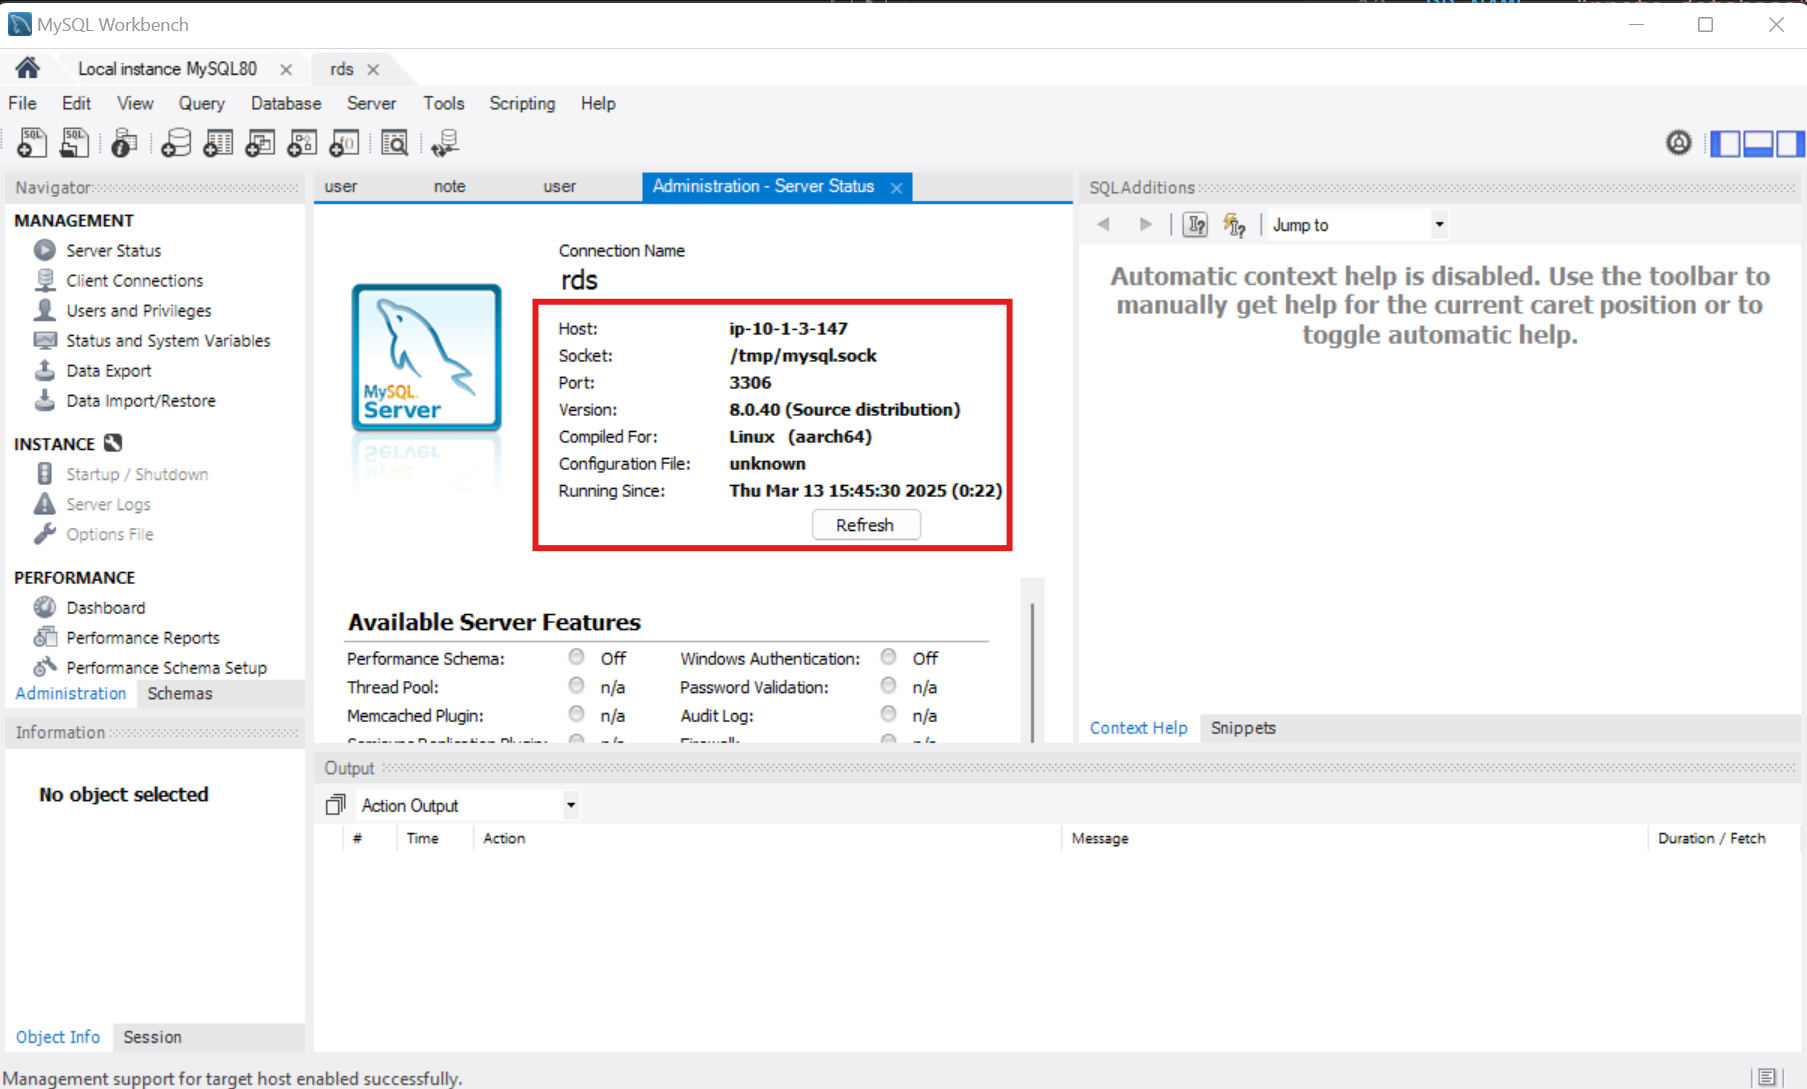The height and width of the screenshot is (1089, 1807).
Task: Toggle the bottom output panel icon
Action: coord(1758,144)
